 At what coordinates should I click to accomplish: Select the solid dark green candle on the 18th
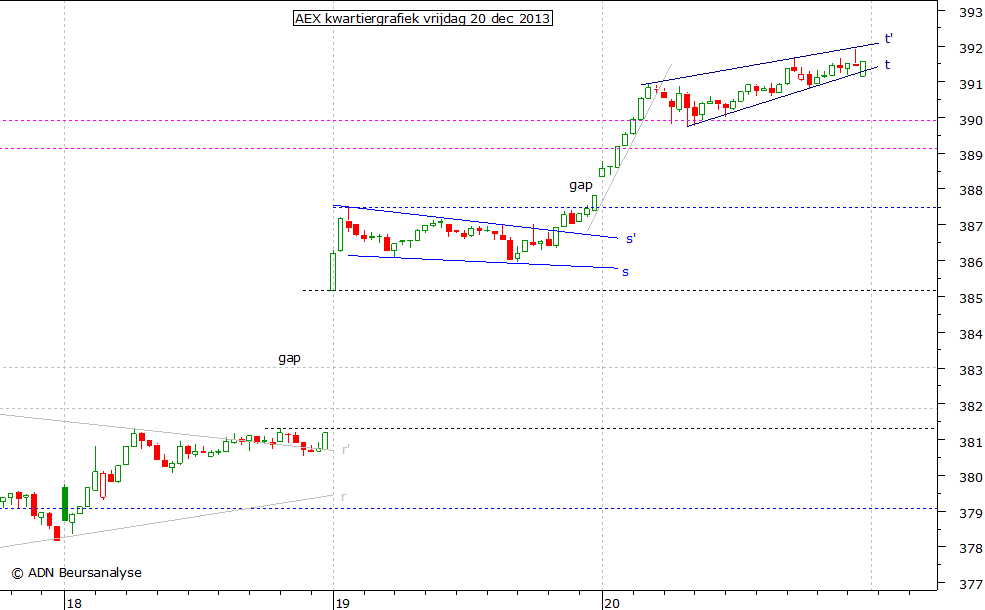click(65, 503)
